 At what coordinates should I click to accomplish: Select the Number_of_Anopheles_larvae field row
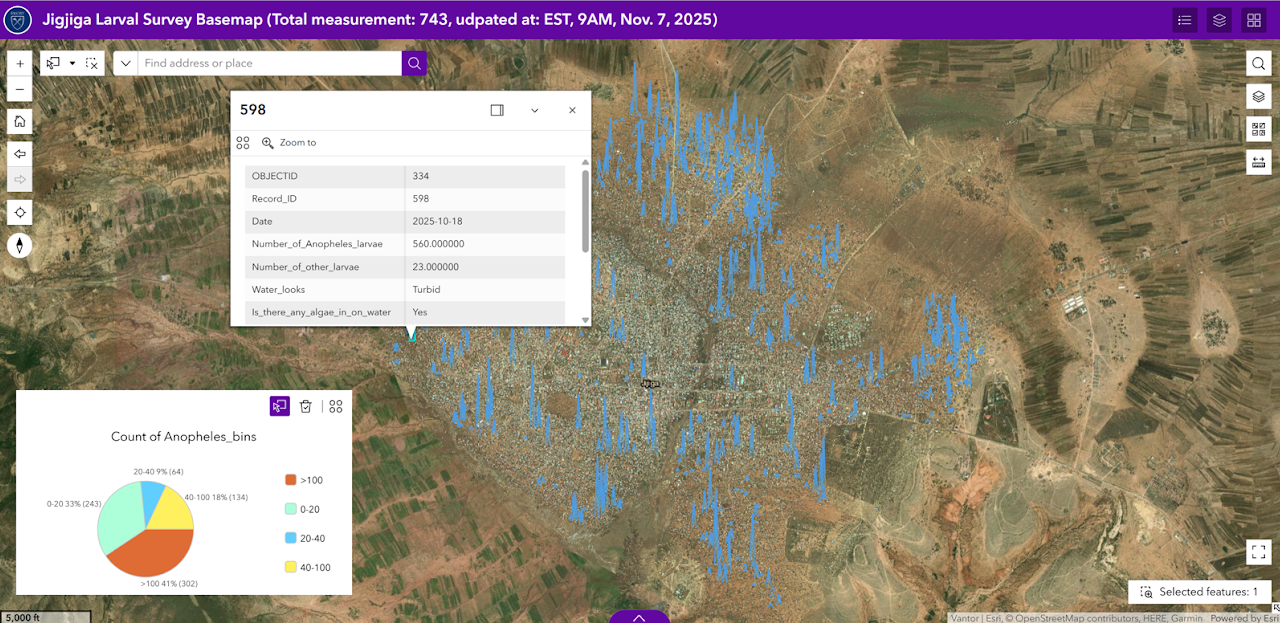coord(405,244)
